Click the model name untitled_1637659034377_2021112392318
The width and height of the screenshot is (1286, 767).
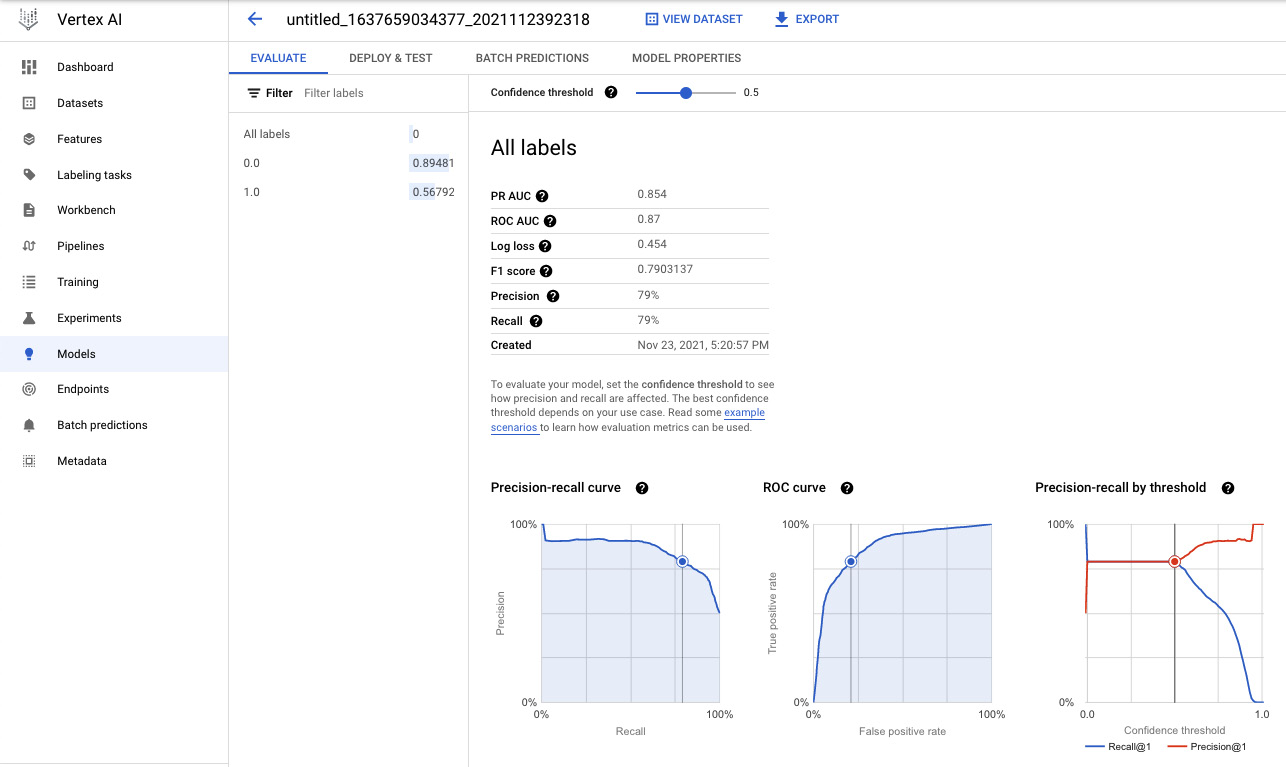[x=438, y=19]
